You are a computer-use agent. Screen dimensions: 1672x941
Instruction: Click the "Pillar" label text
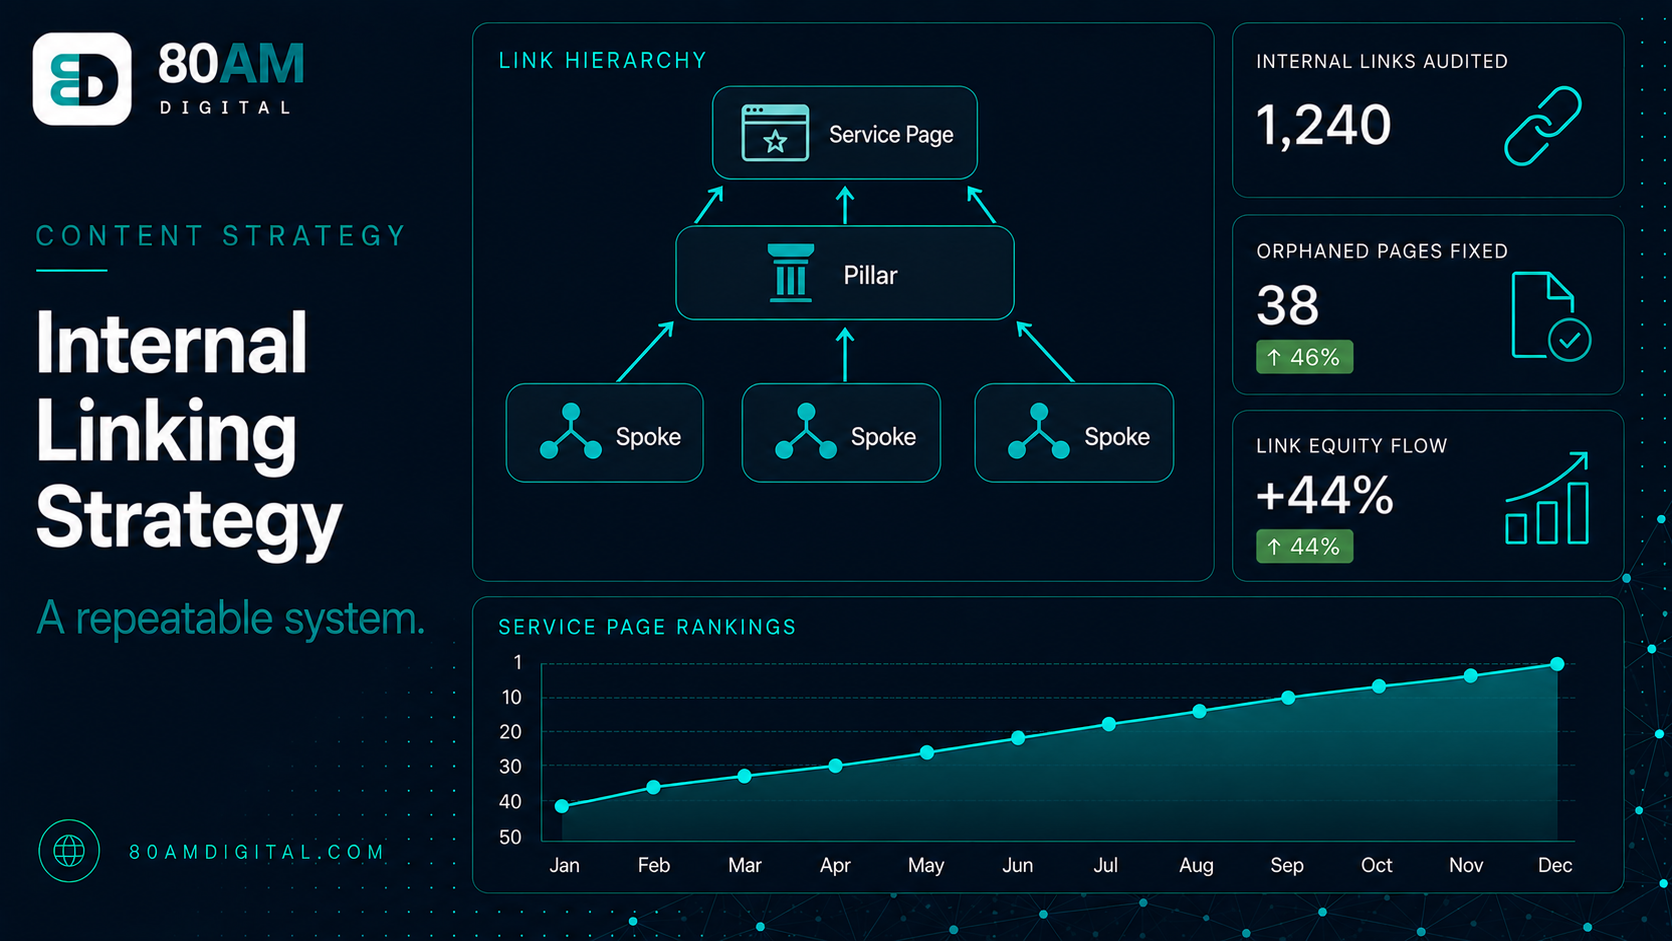click(x=870, y=275)
